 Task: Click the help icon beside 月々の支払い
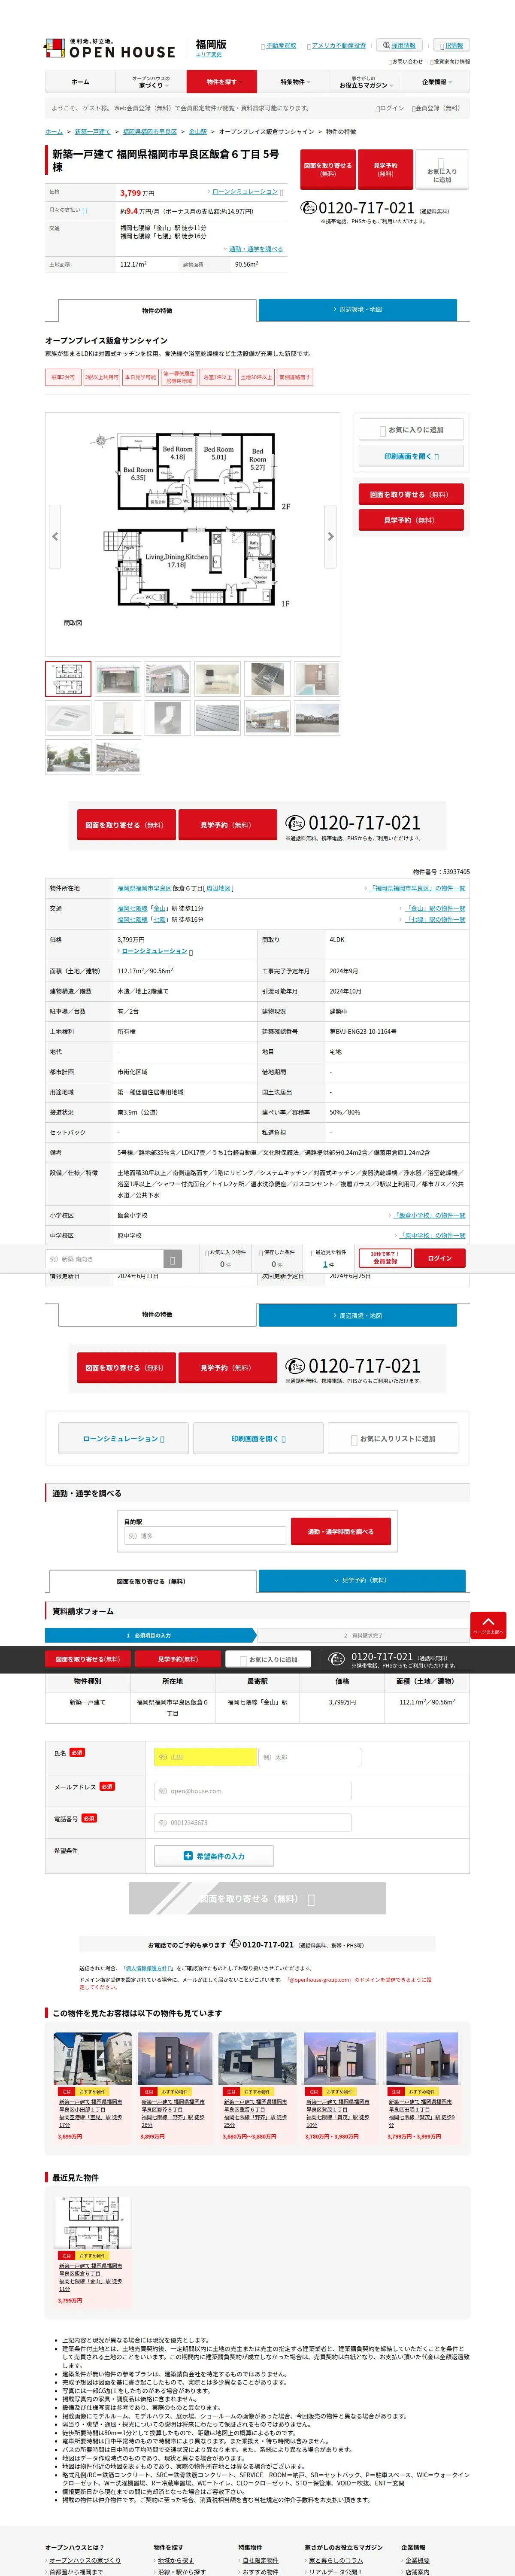(x=84, y=211)
